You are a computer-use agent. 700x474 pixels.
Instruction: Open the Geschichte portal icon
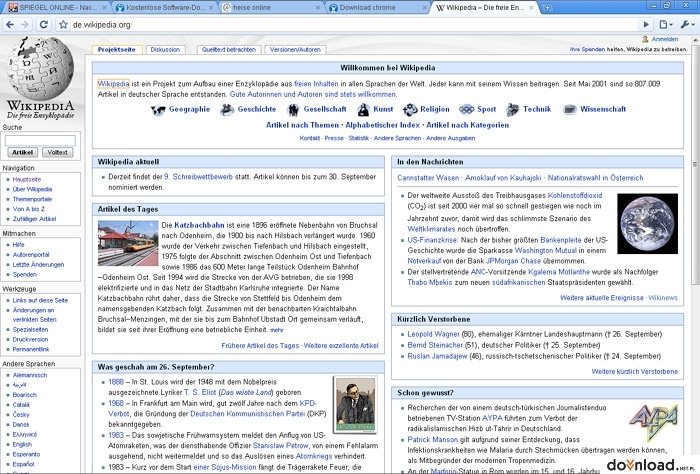(227, 109)
